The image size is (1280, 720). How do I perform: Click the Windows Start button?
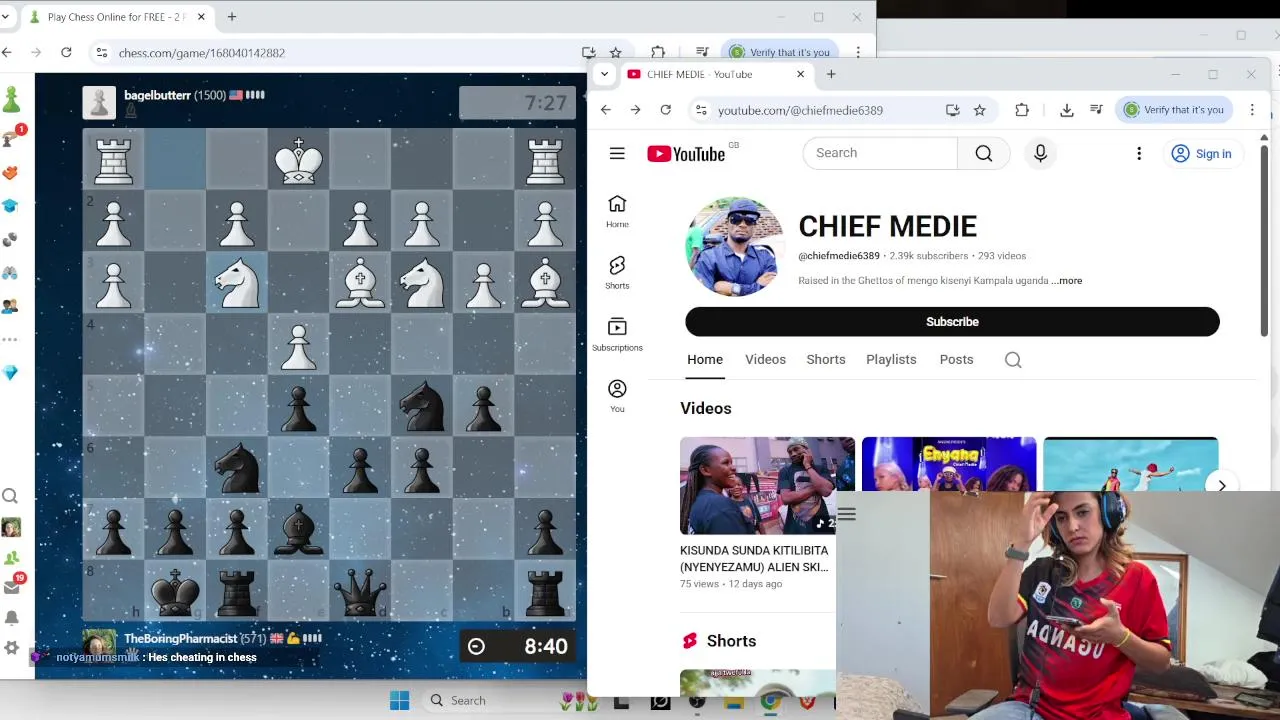click(399, 701)
